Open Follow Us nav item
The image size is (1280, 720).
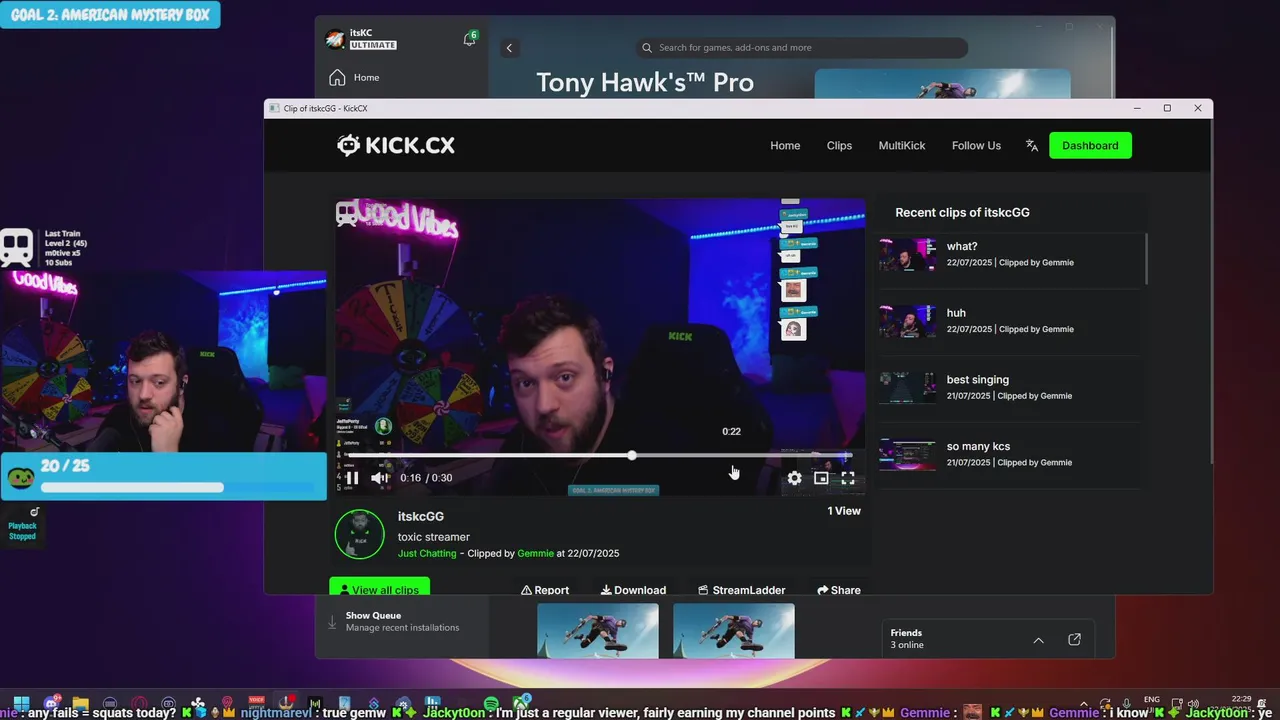coord(976,145)
